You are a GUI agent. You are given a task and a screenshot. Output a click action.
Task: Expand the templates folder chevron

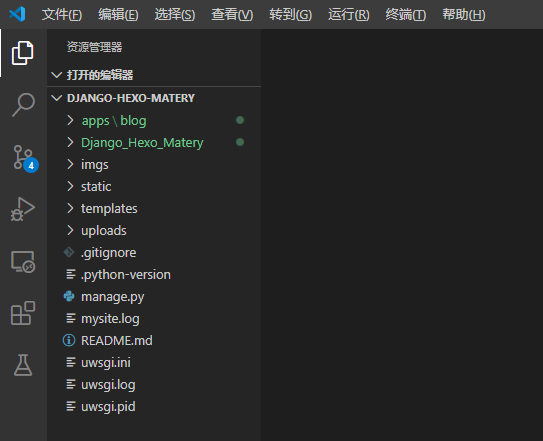pyautogui.click(x=70, y=208)
